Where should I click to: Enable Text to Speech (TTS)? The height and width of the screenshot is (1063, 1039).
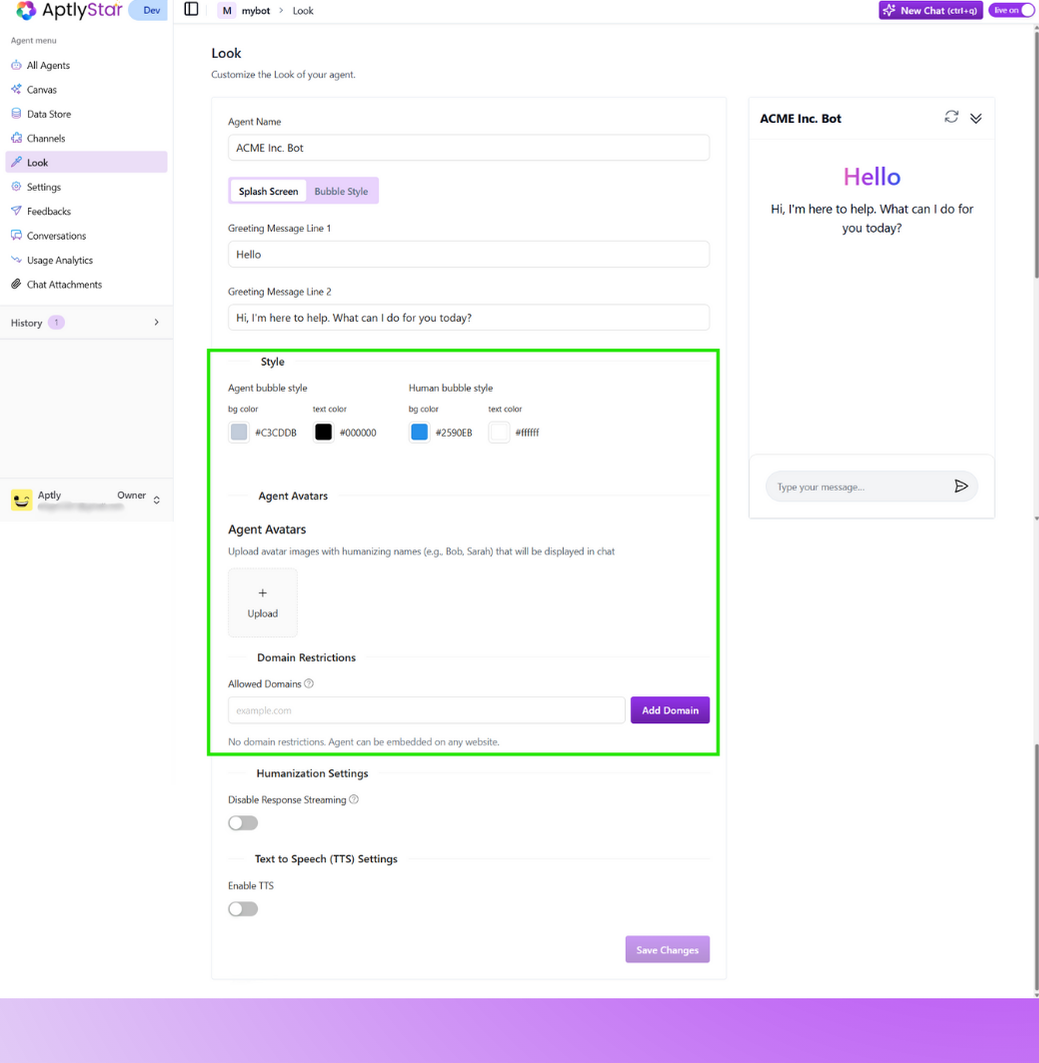click(242, 908)
